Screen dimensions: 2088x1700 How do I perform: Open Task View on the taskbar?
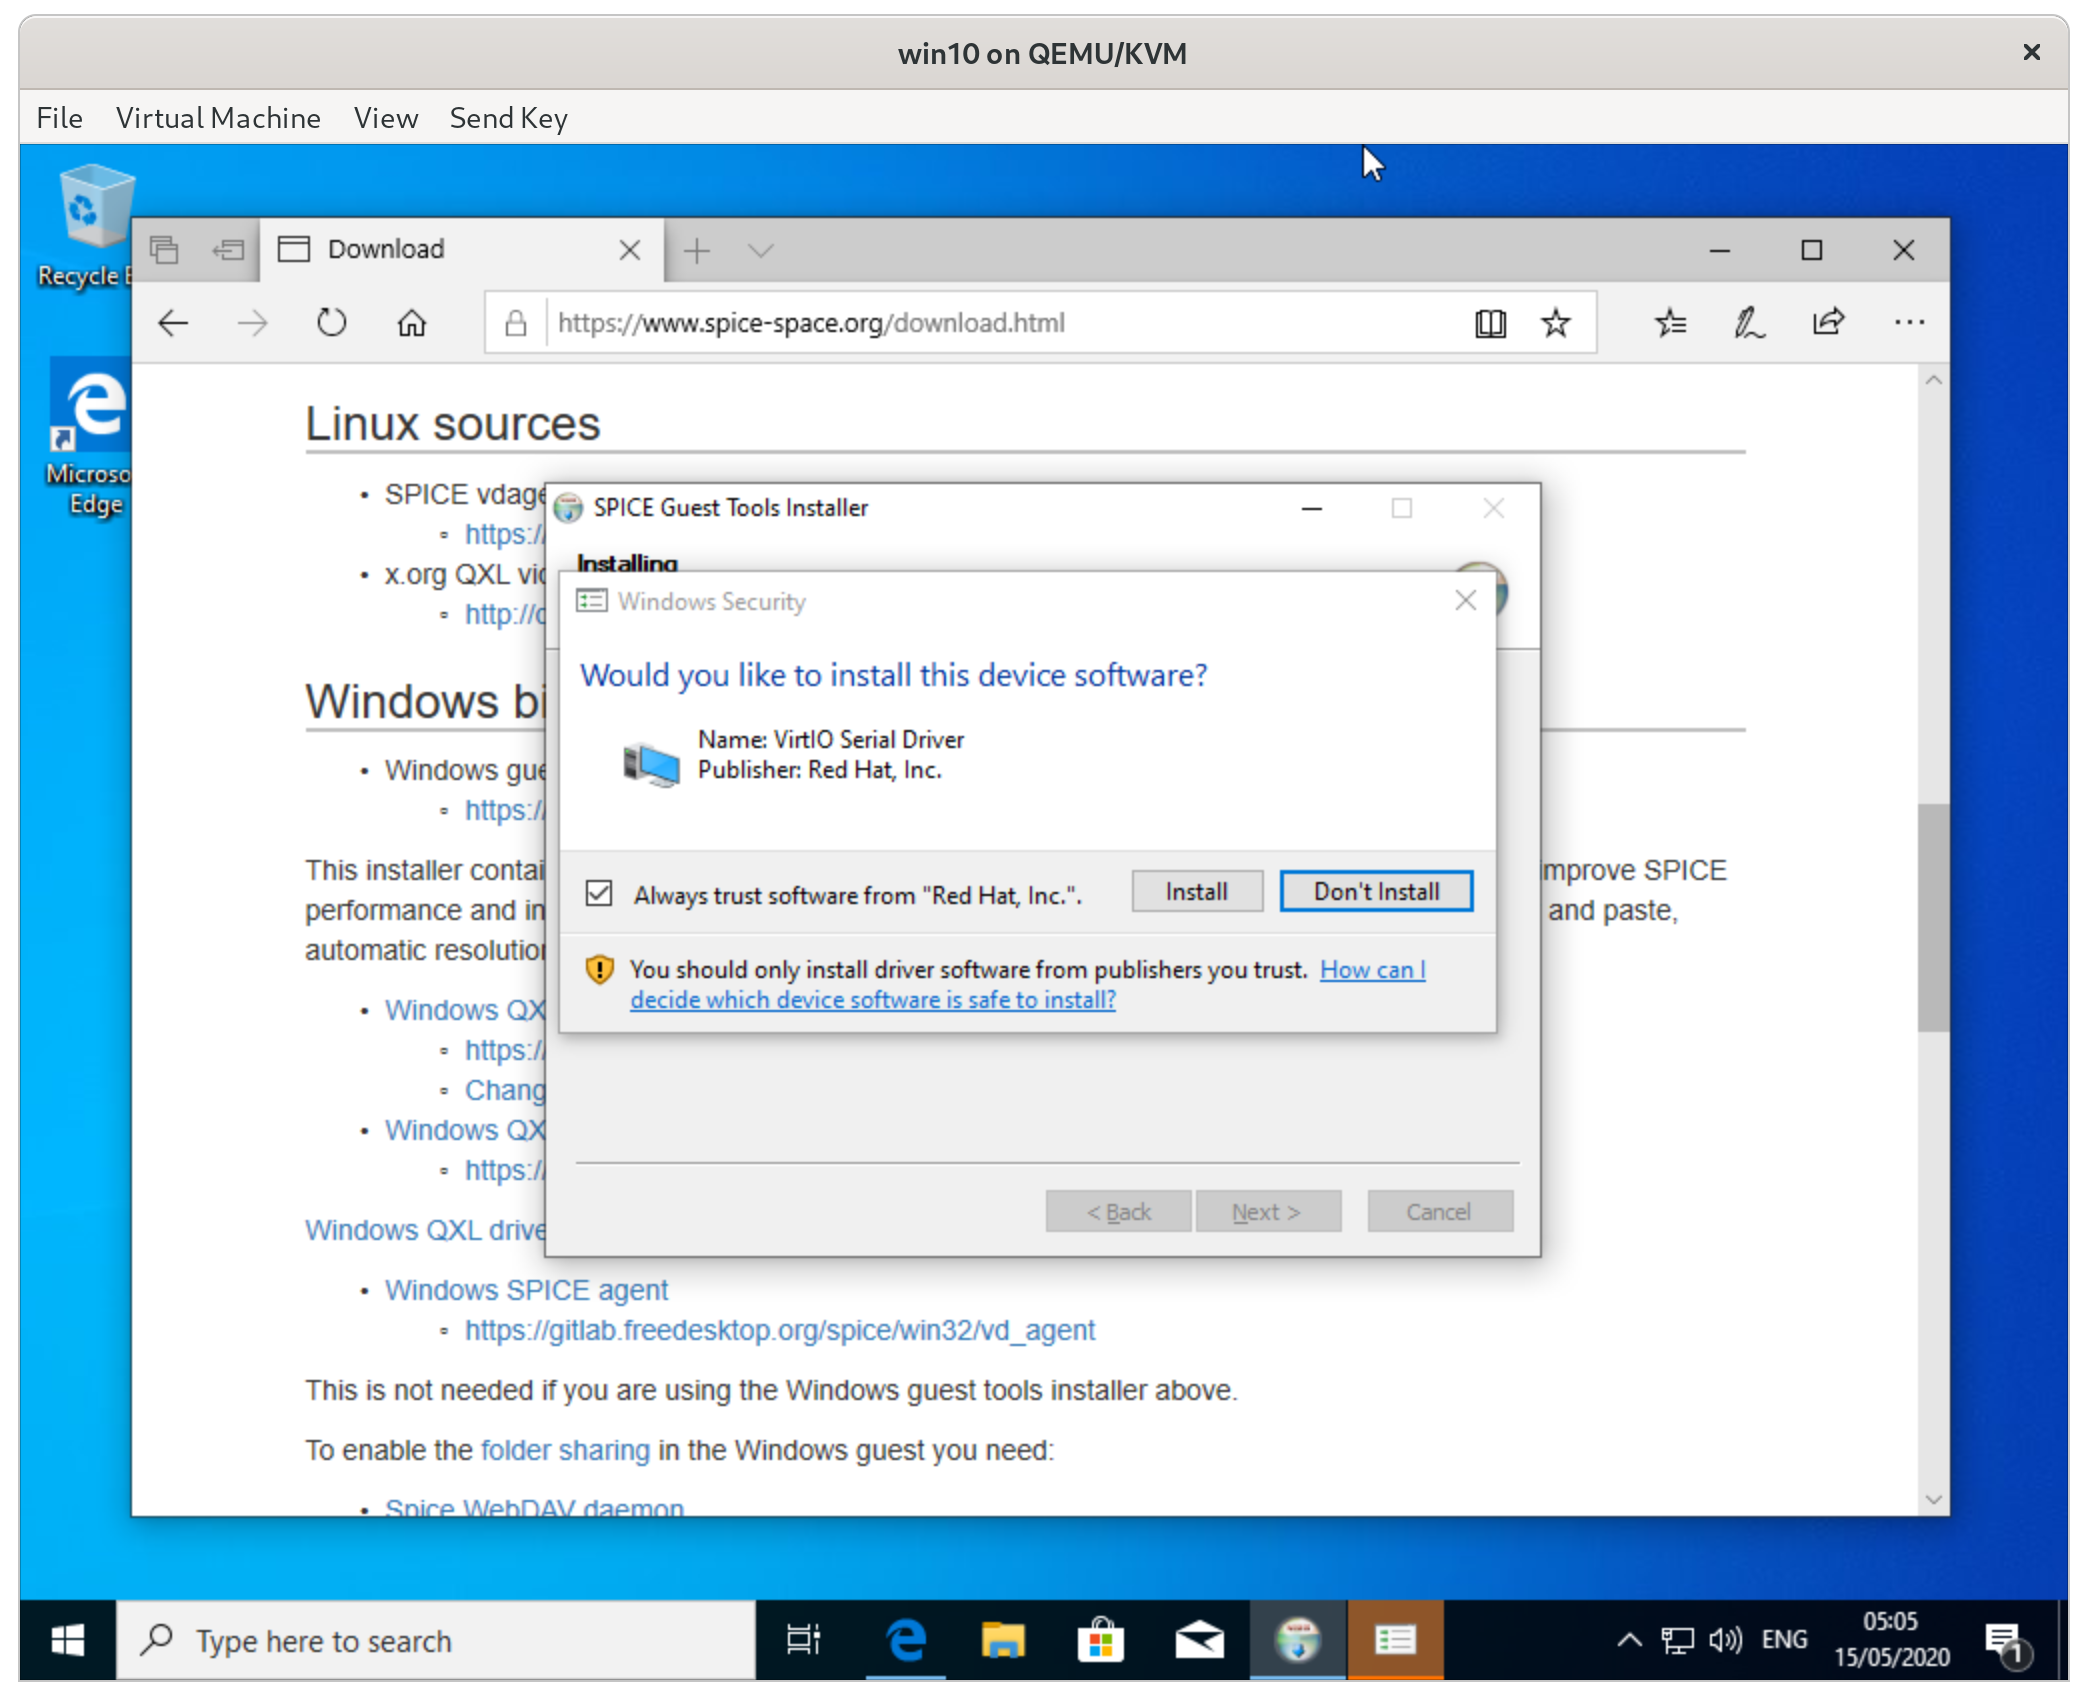pos(803,1640)
